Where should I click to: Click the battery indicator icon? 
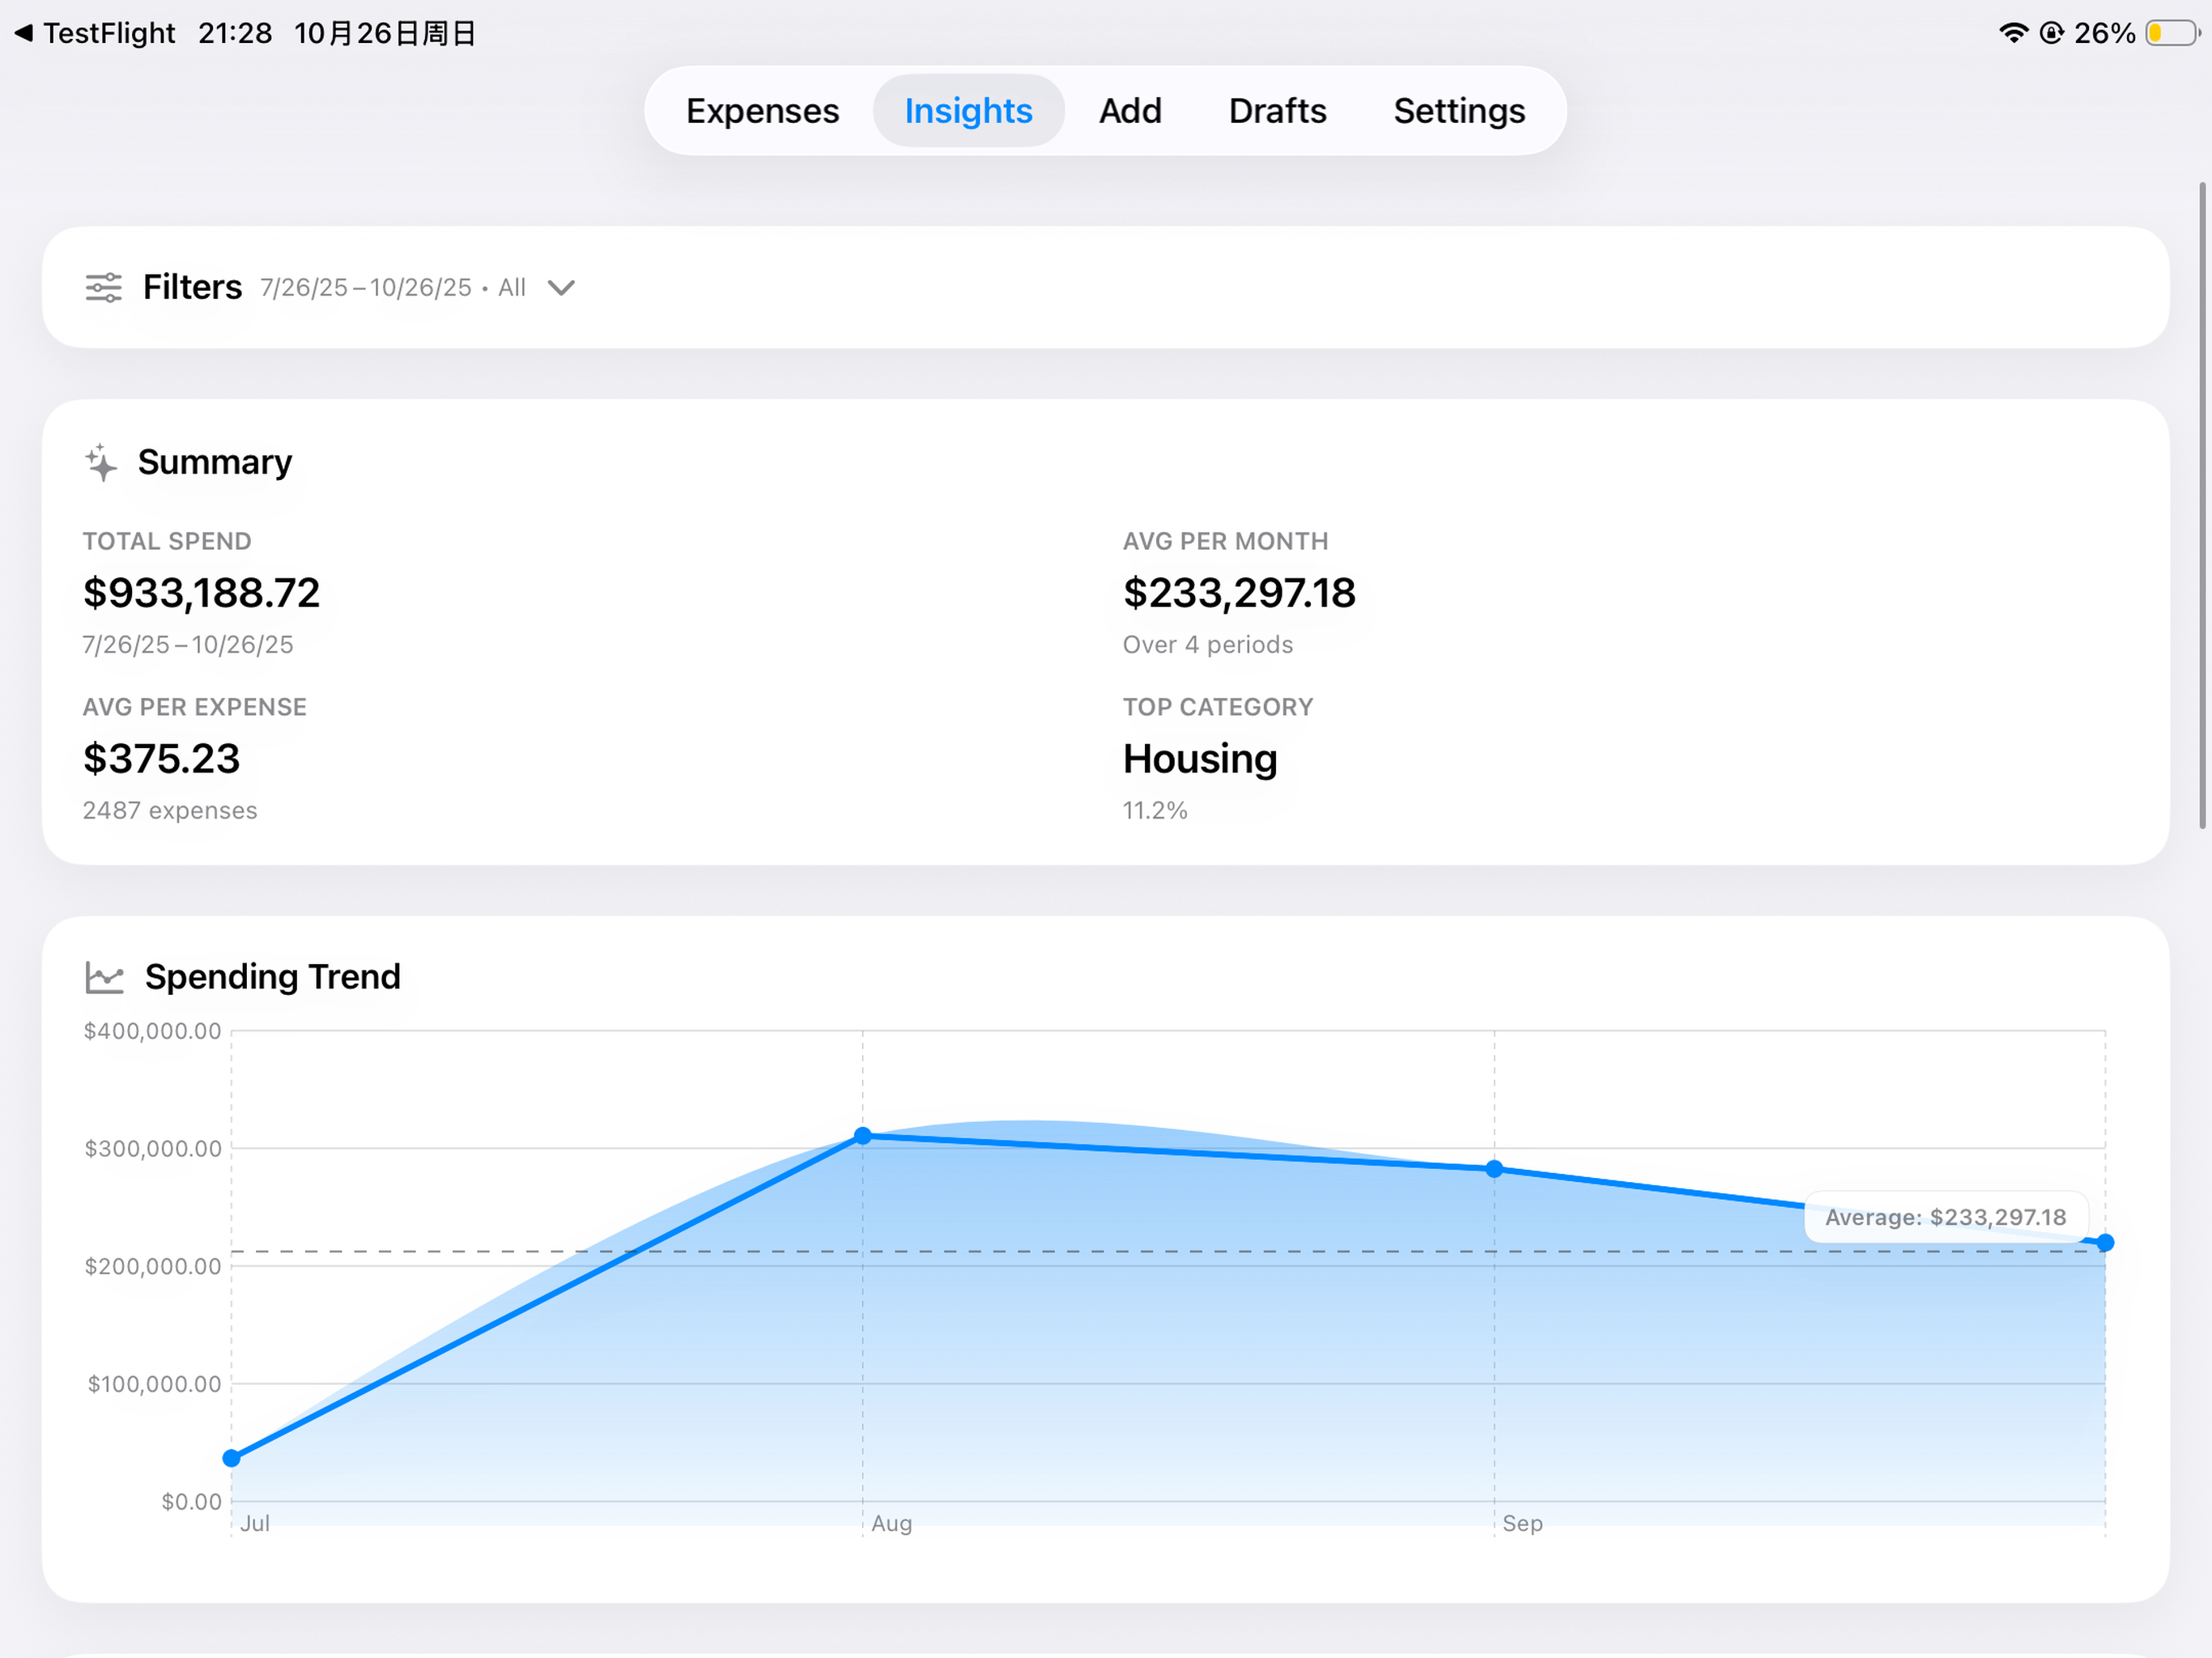(2172, 33)
